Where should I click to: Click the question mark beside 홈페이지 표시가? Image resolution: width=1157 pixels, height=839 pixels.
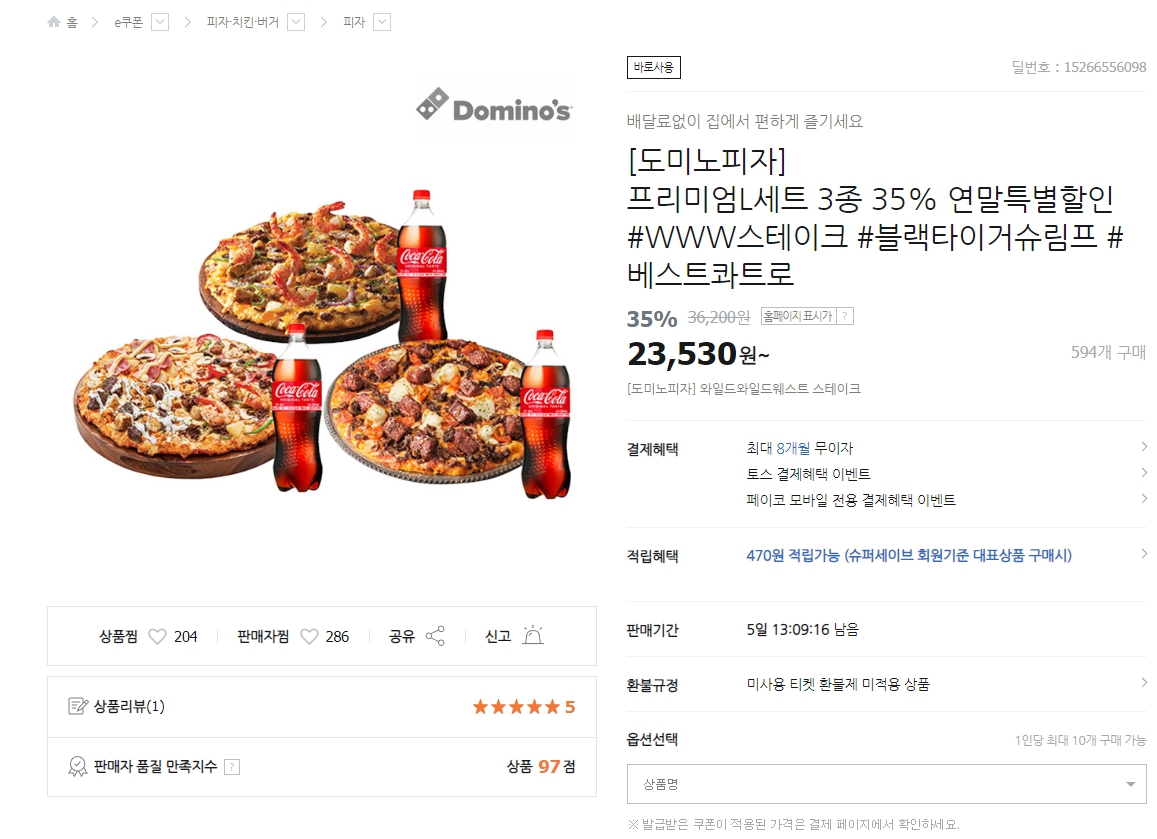click(x=845, y=316)
